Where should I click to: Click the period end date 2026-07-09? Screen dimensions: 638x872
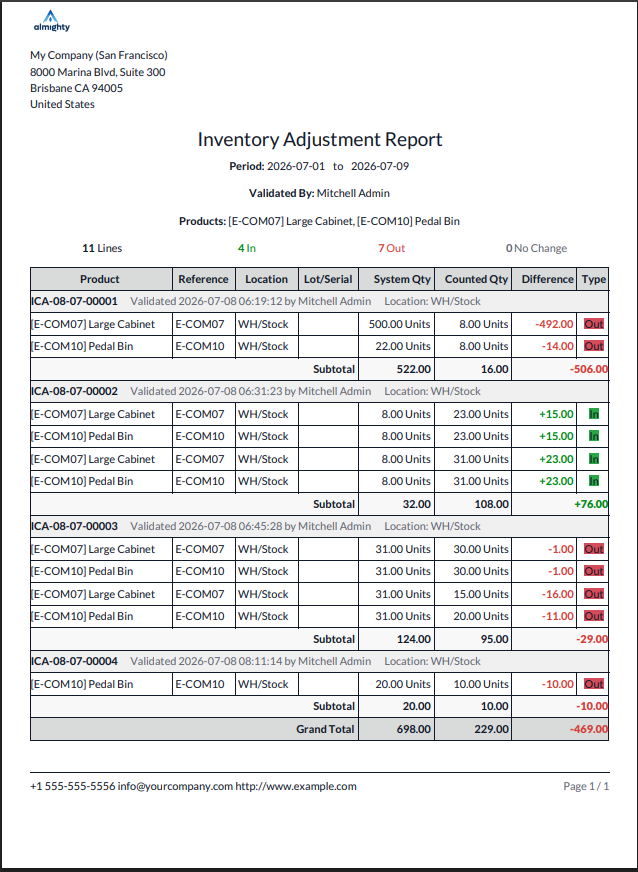click(x=380, y=166)
